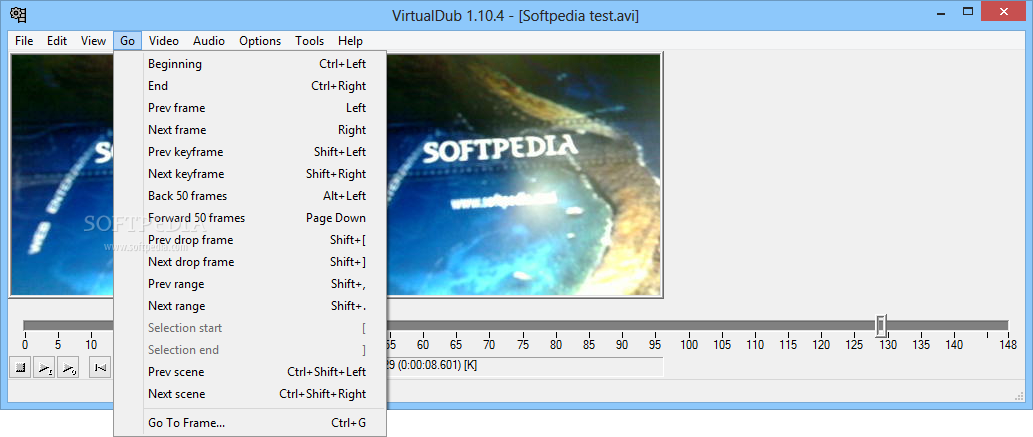
Task: Select Prev frame menu entry
Action: (250, 108)
